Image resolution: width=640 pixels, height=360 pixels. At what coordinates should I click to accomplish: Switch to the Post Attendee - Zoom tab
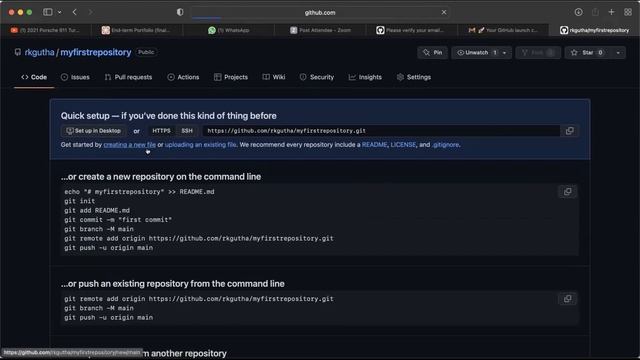[x=320, y=30]
